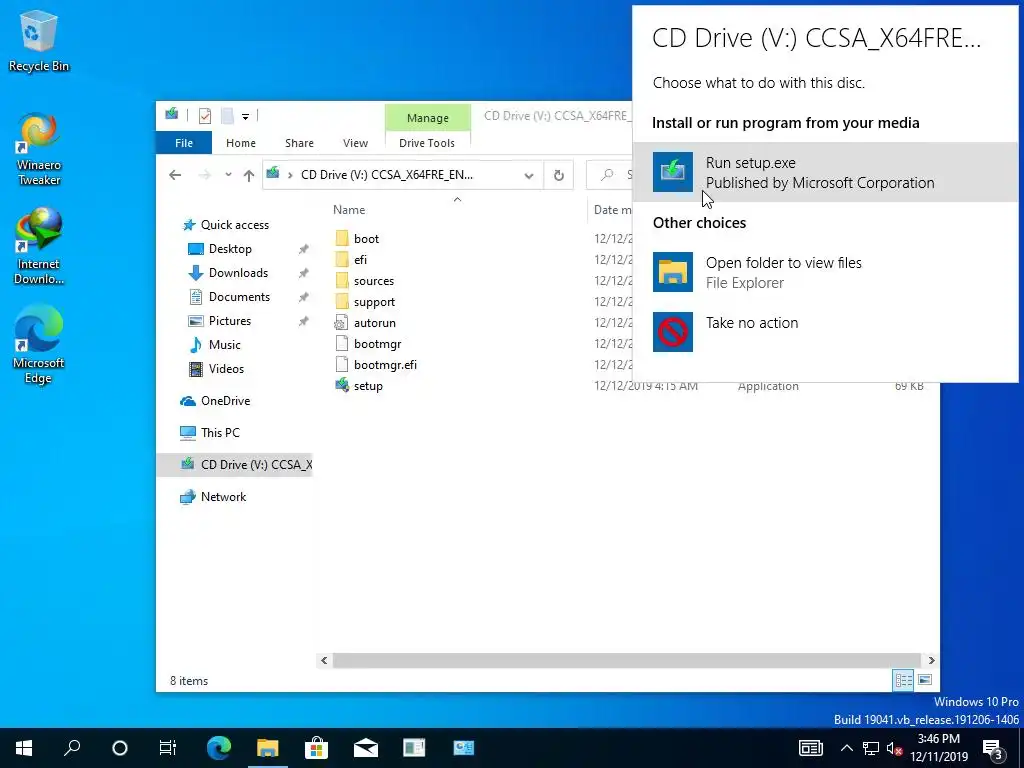Select This PC in navigation pane
The image size is (1024, 768).
click(x=220, y=433)
